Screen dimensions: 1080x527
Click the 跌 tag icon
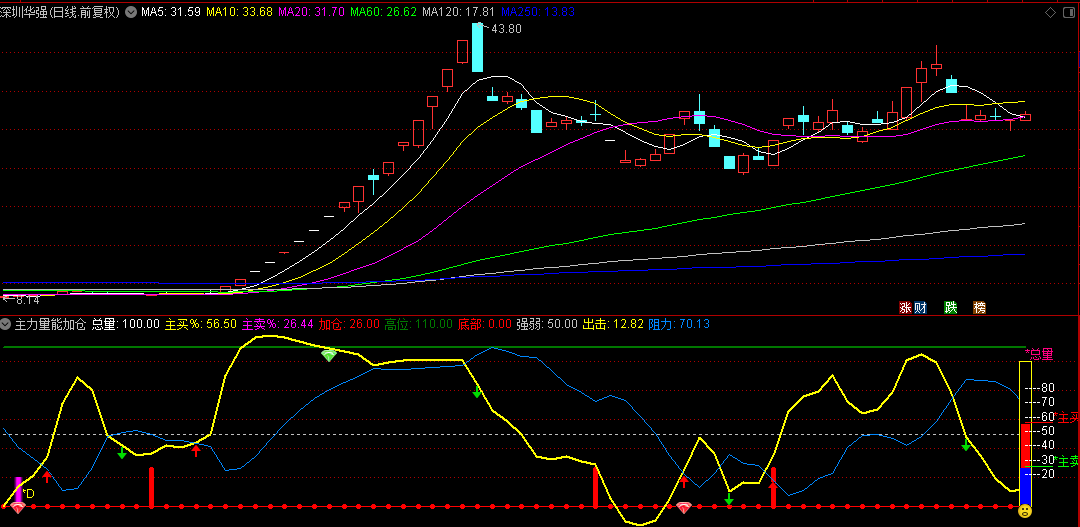pyautogui.click(x=951, y=308)
